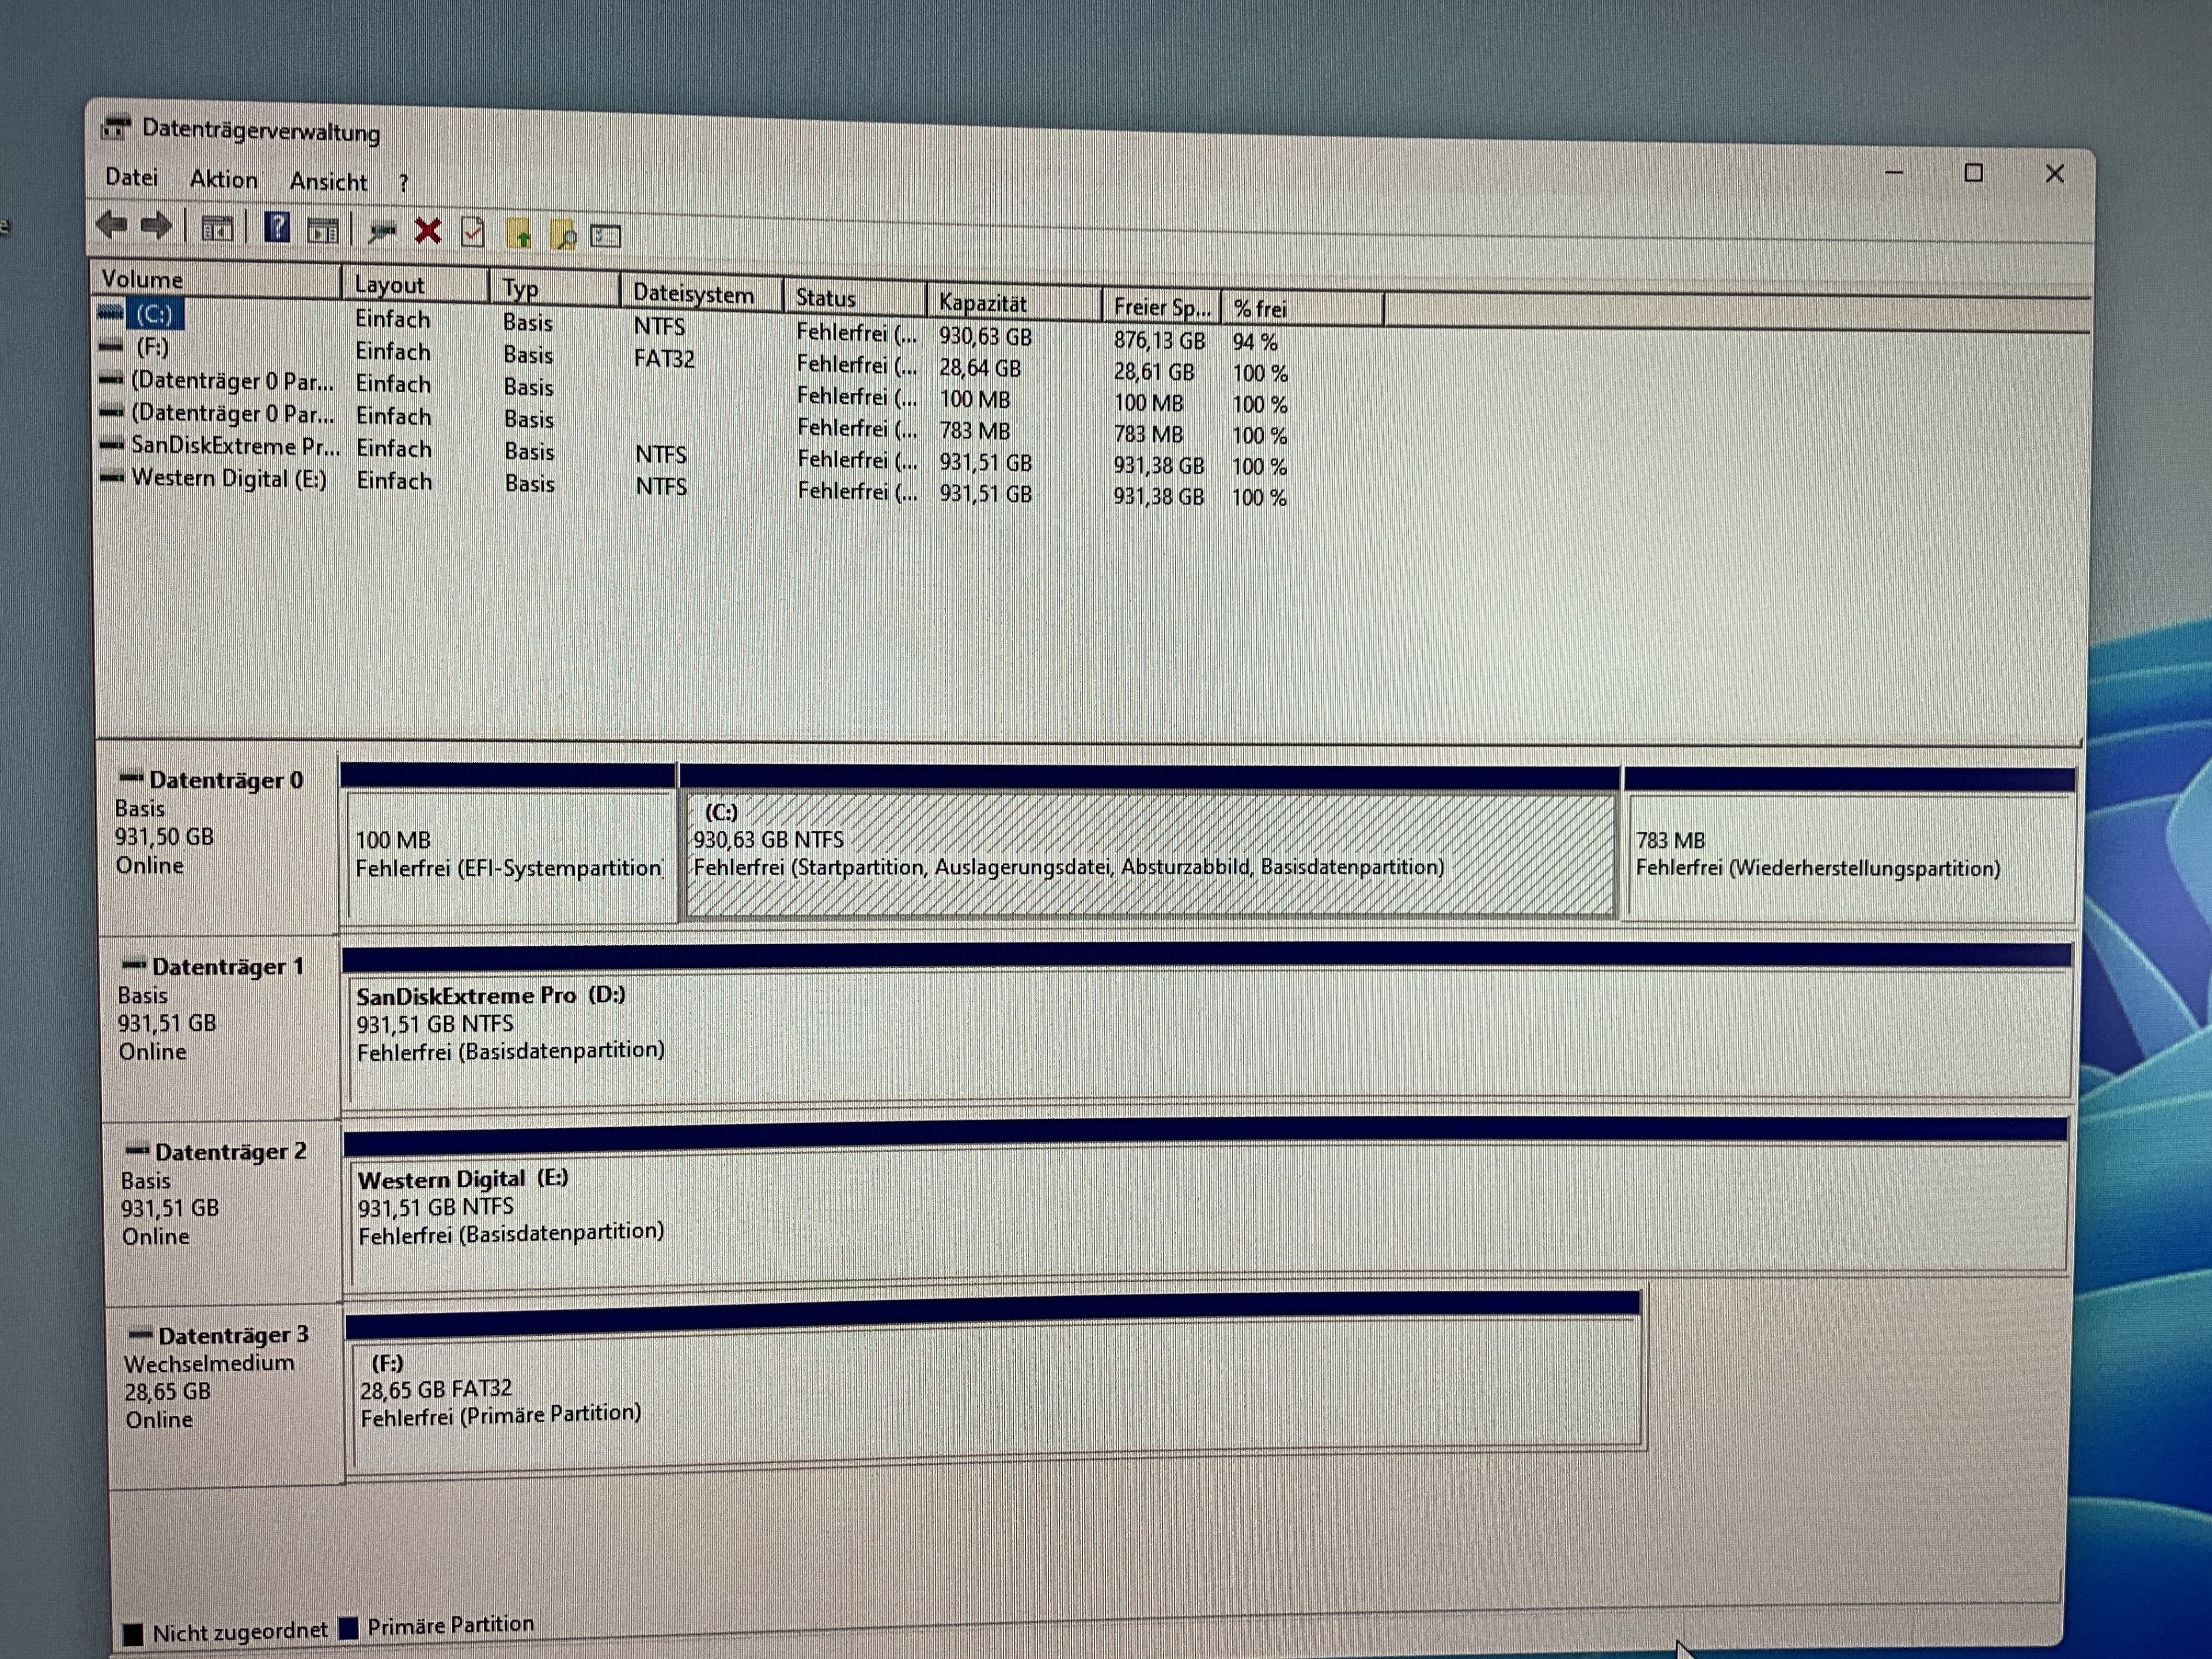Open the Aktion menu

[223, 180]
